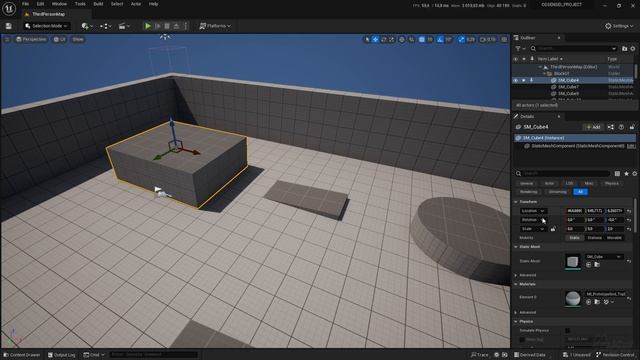Viewport: 640px width, 360px height.
Task: Toggle rotation angle snapping
Action: pyautogui.click(x=440, y=39)
